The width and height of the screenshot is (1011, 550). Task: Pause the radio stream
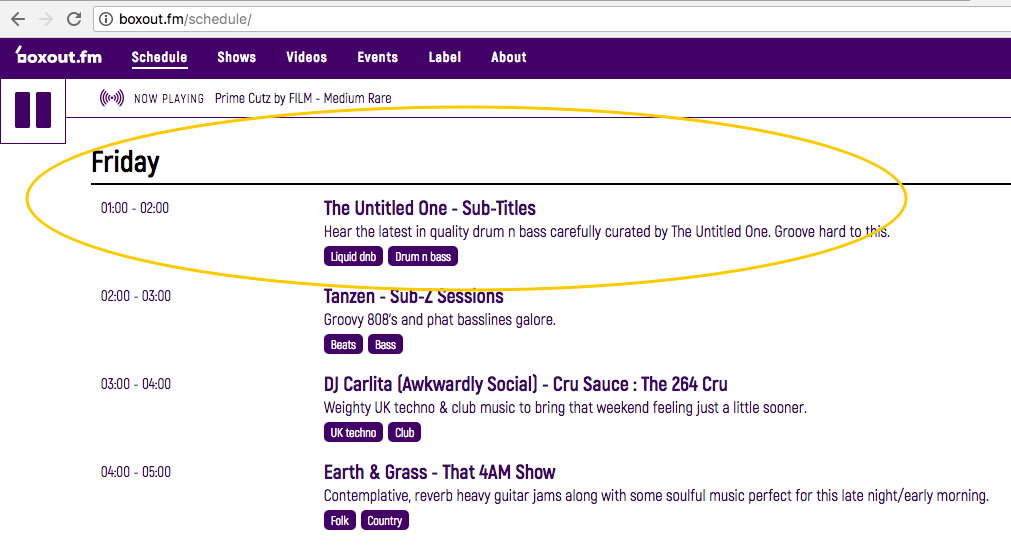[x=33, y=110]
